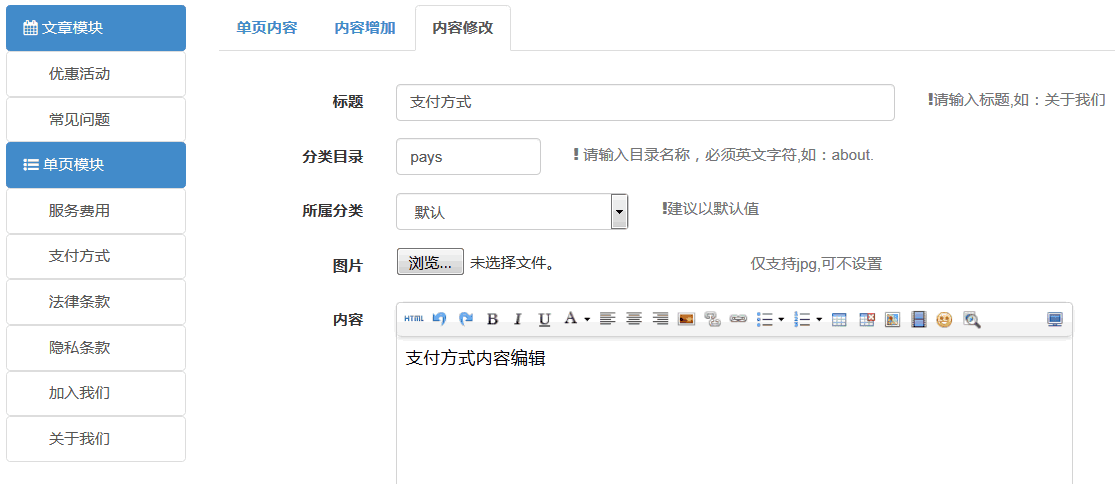Toggle bold formatting in editor

[x=492, y=319]
